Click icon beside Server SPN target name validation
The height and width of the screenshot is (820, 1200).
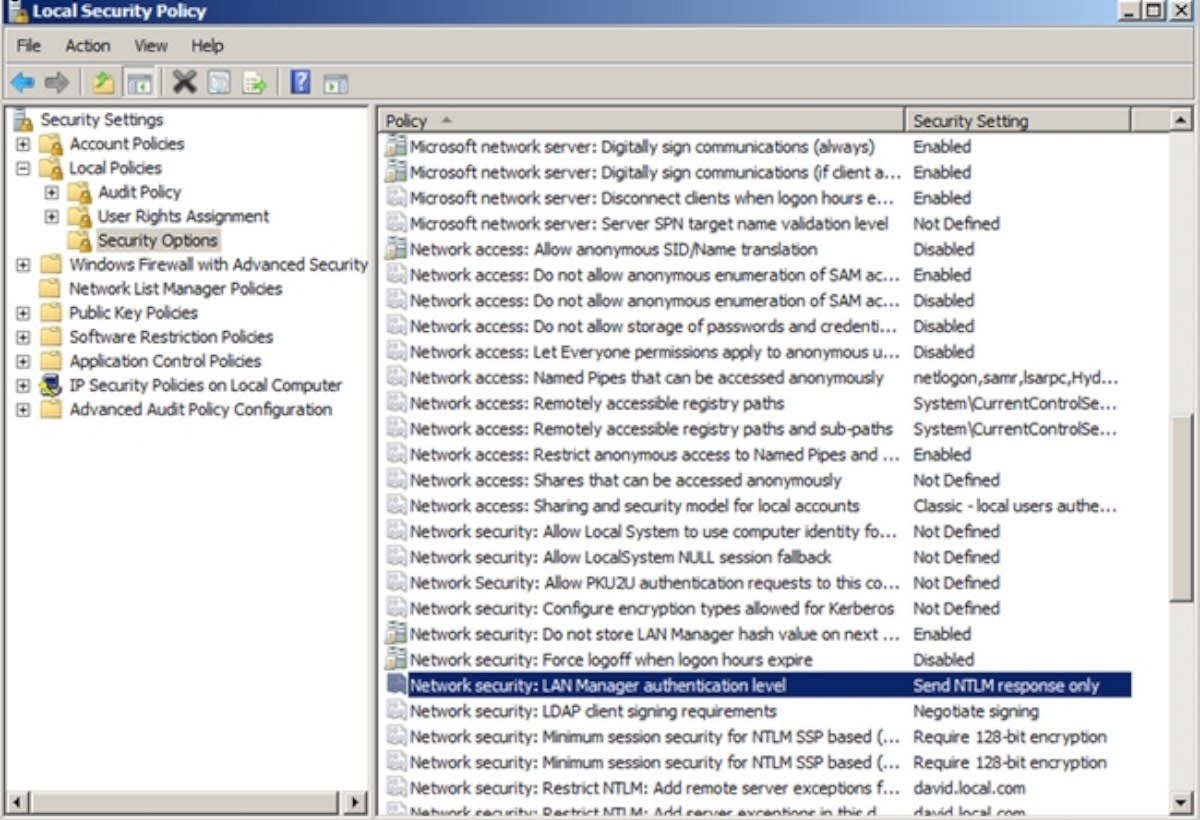pos(396,223)
